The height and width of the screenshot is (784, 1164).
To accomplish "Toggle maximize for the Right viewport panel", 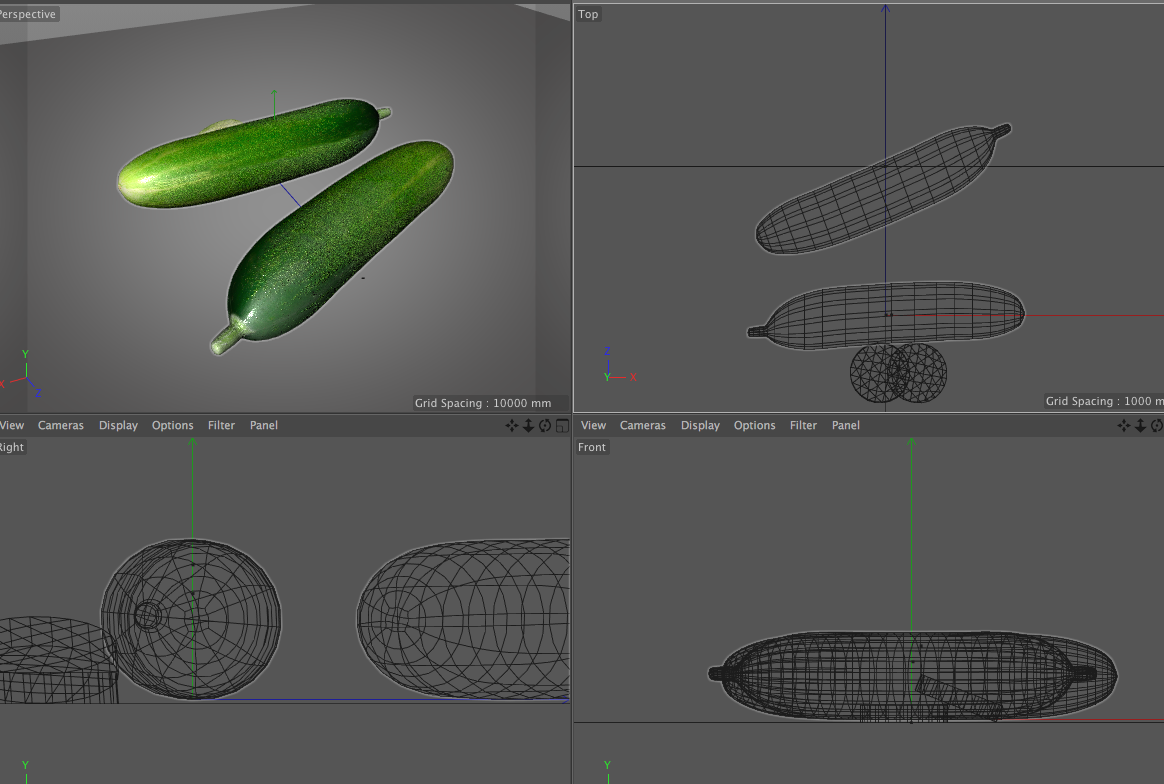I will 562,426.
